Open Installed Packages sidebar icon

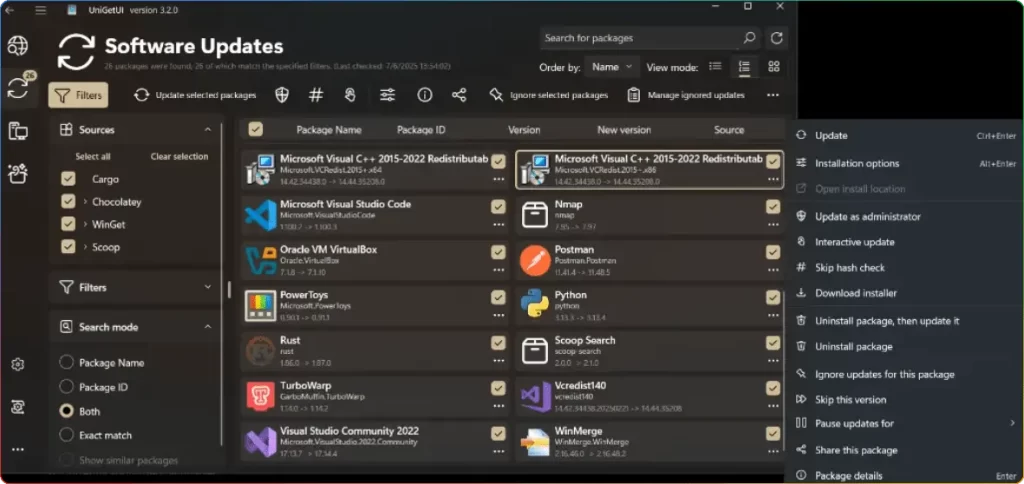18,131
